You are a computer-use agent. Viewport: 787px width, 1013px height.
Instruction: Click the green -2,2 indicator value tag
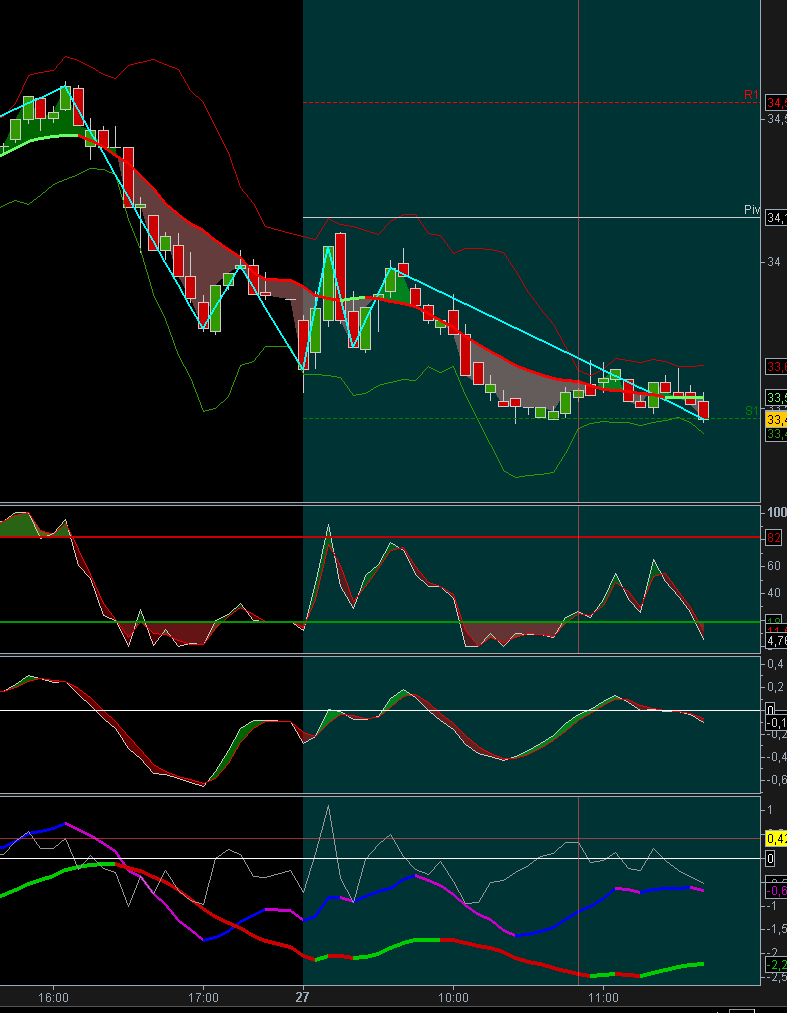pos(776,965)
